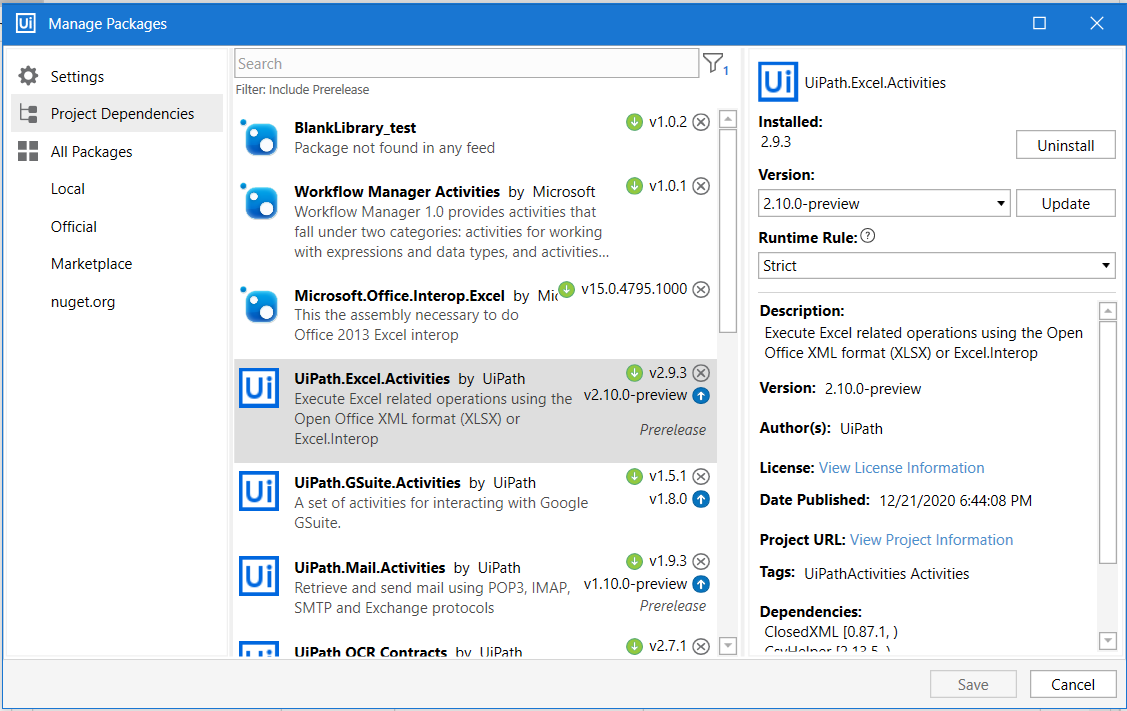Click update arrow for UiPath.Mail.Activities v1.10.0-preview
The width and height of the screenshot is (1127, 711).
(701, 584)
